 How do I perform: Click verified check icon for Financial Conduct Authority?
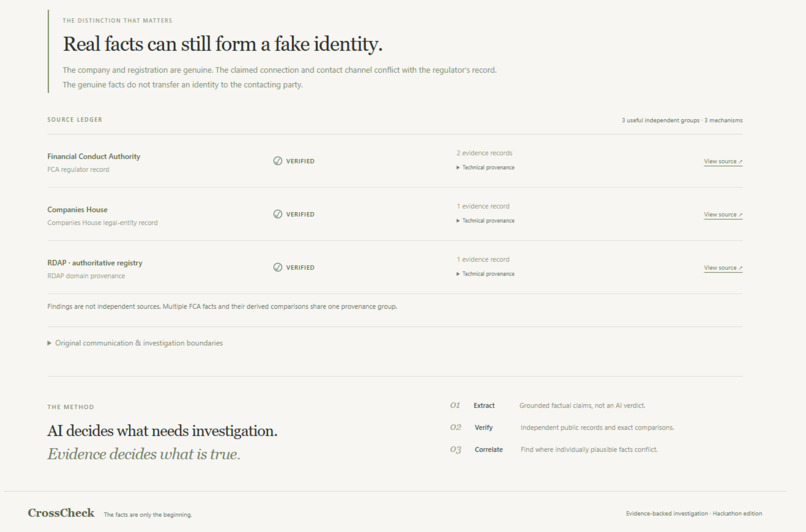pos(278,161)
